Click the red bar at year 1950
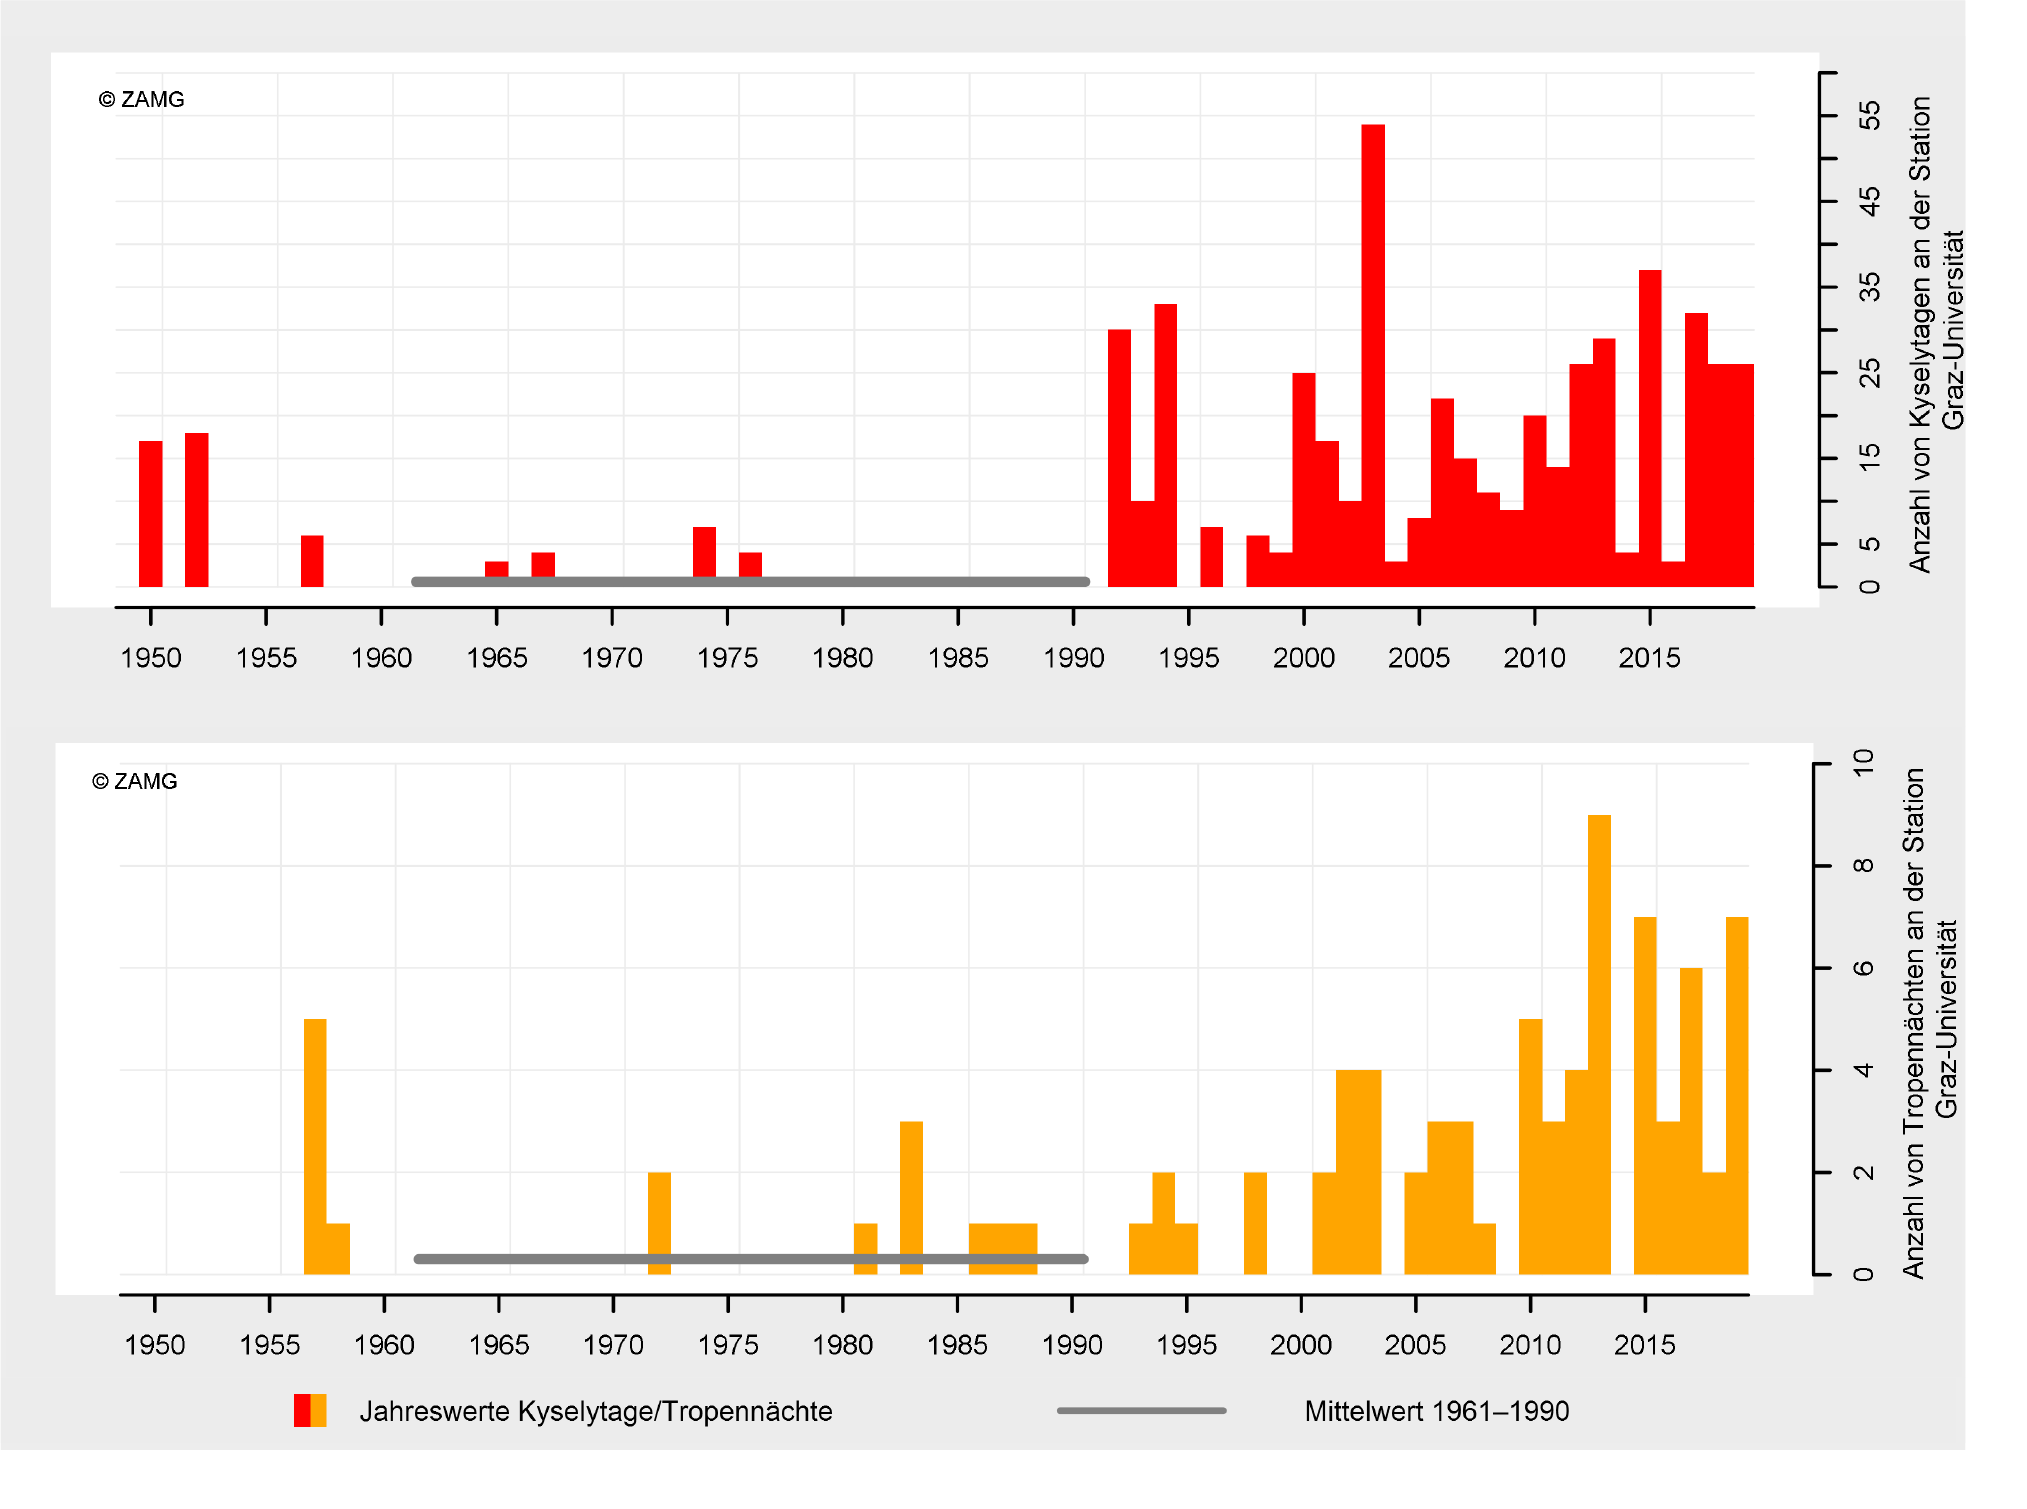 tap(151, 513)
